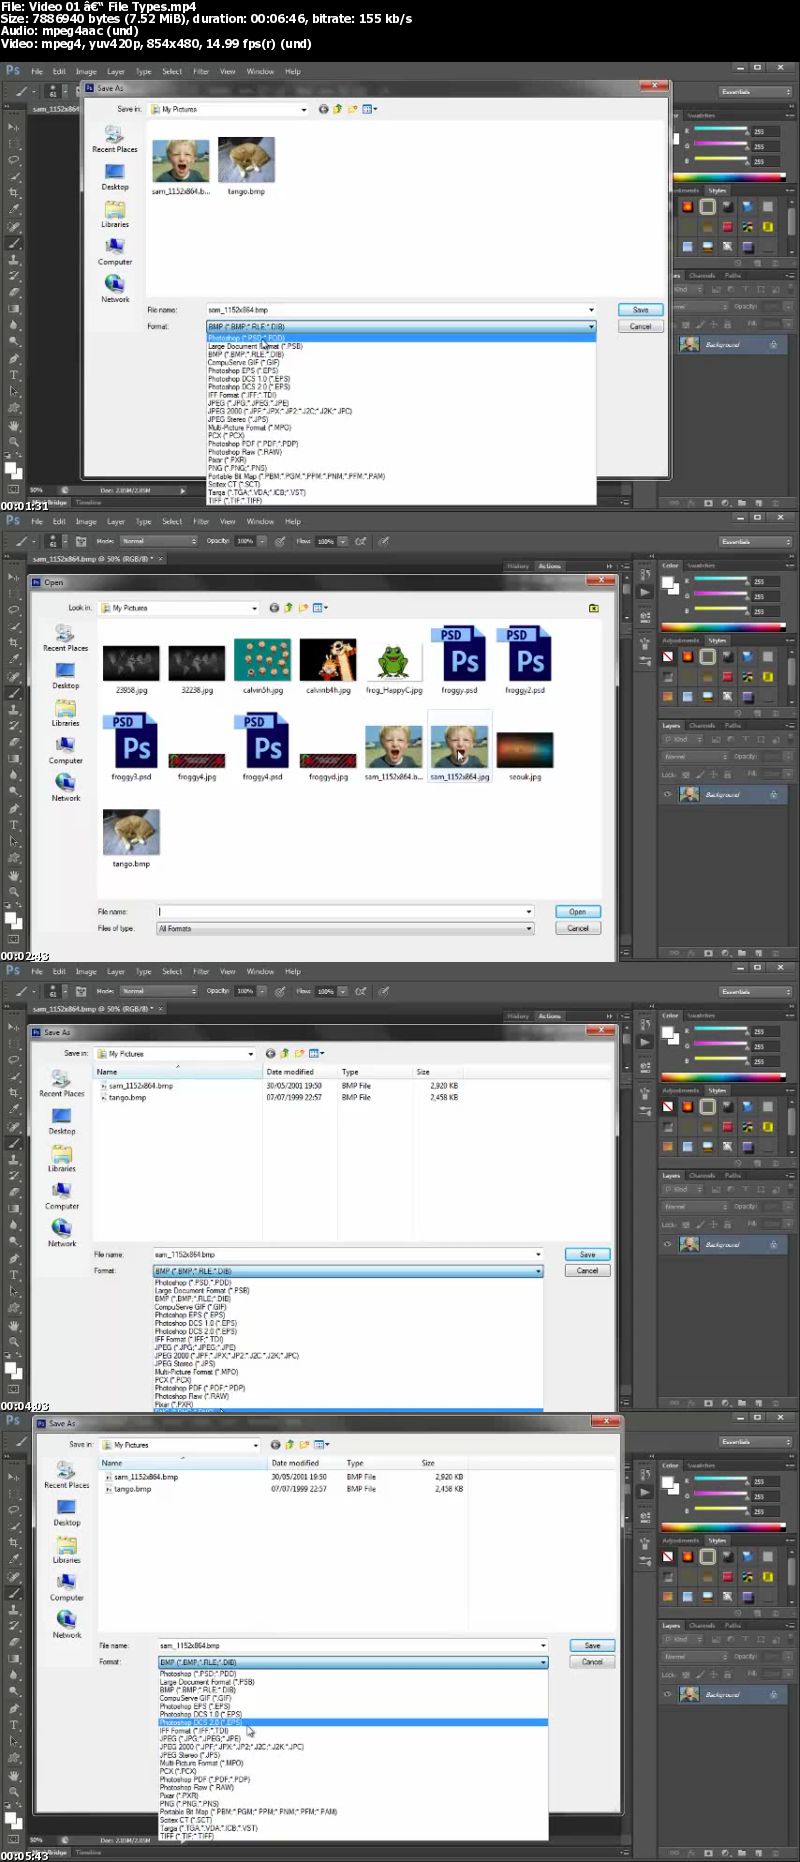Click the Open button in Open dialog
800x1862 pixels.
[578, 911]
